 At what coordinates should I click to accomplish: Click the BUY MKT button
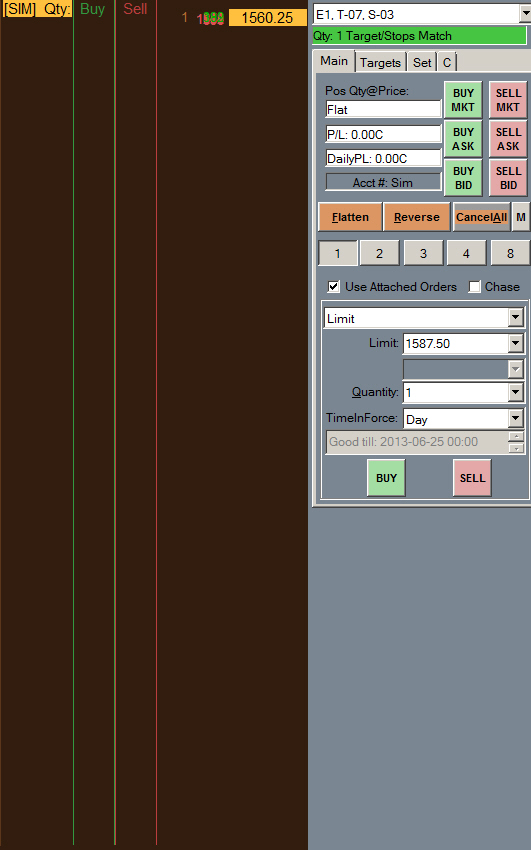click(463, 100)
